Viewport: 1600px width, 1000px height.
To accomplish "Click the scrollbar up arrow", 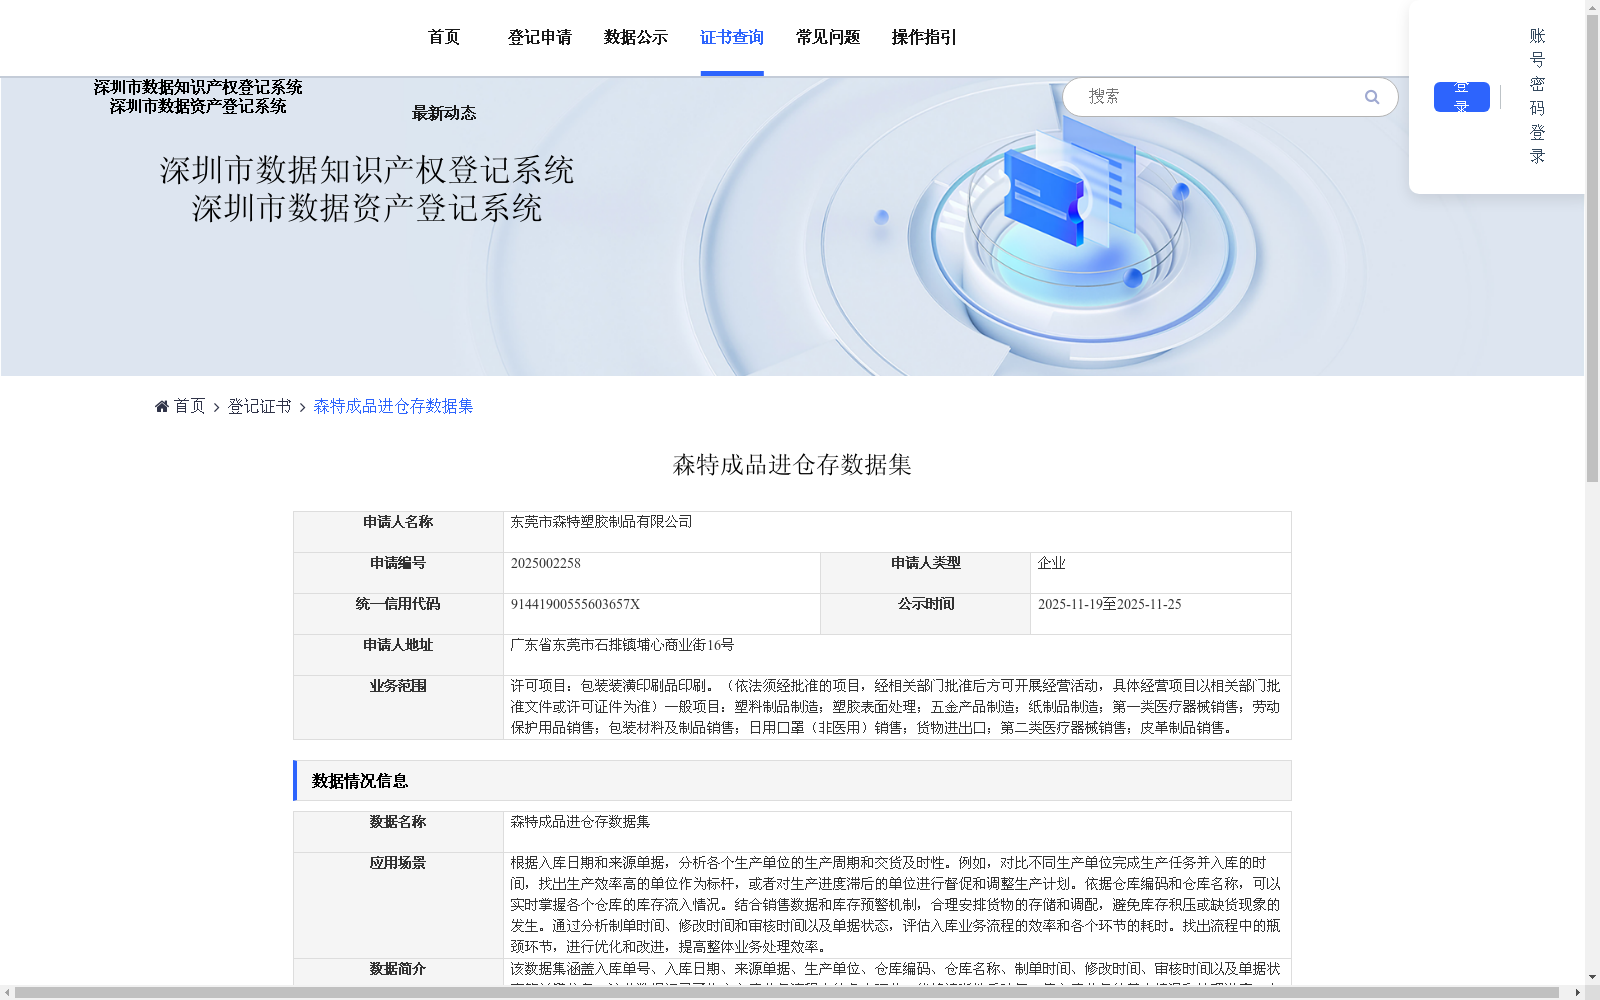I will [1592, 6].
